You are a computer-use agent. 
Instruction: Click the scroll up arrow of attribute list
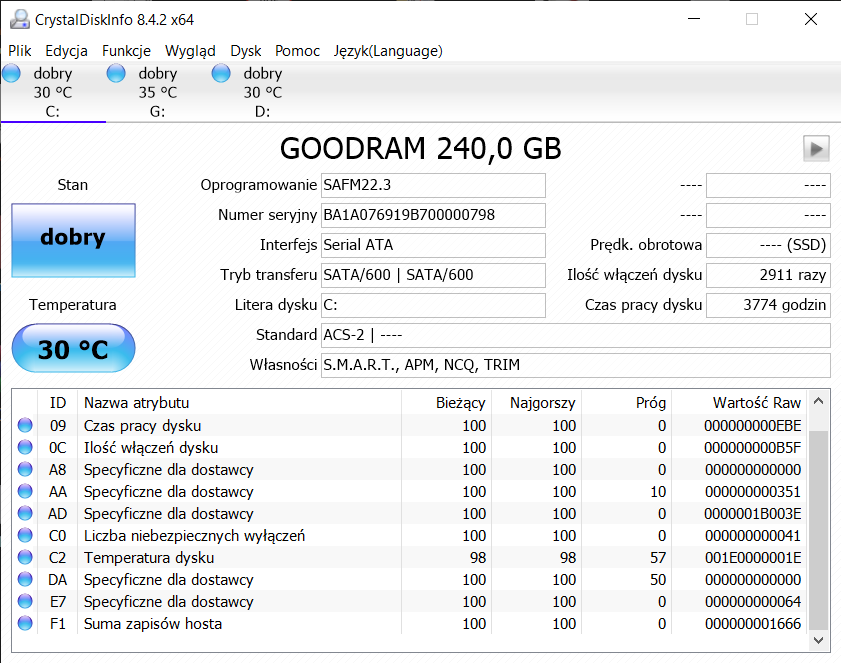pyautogui.click(x=818, y=401)
